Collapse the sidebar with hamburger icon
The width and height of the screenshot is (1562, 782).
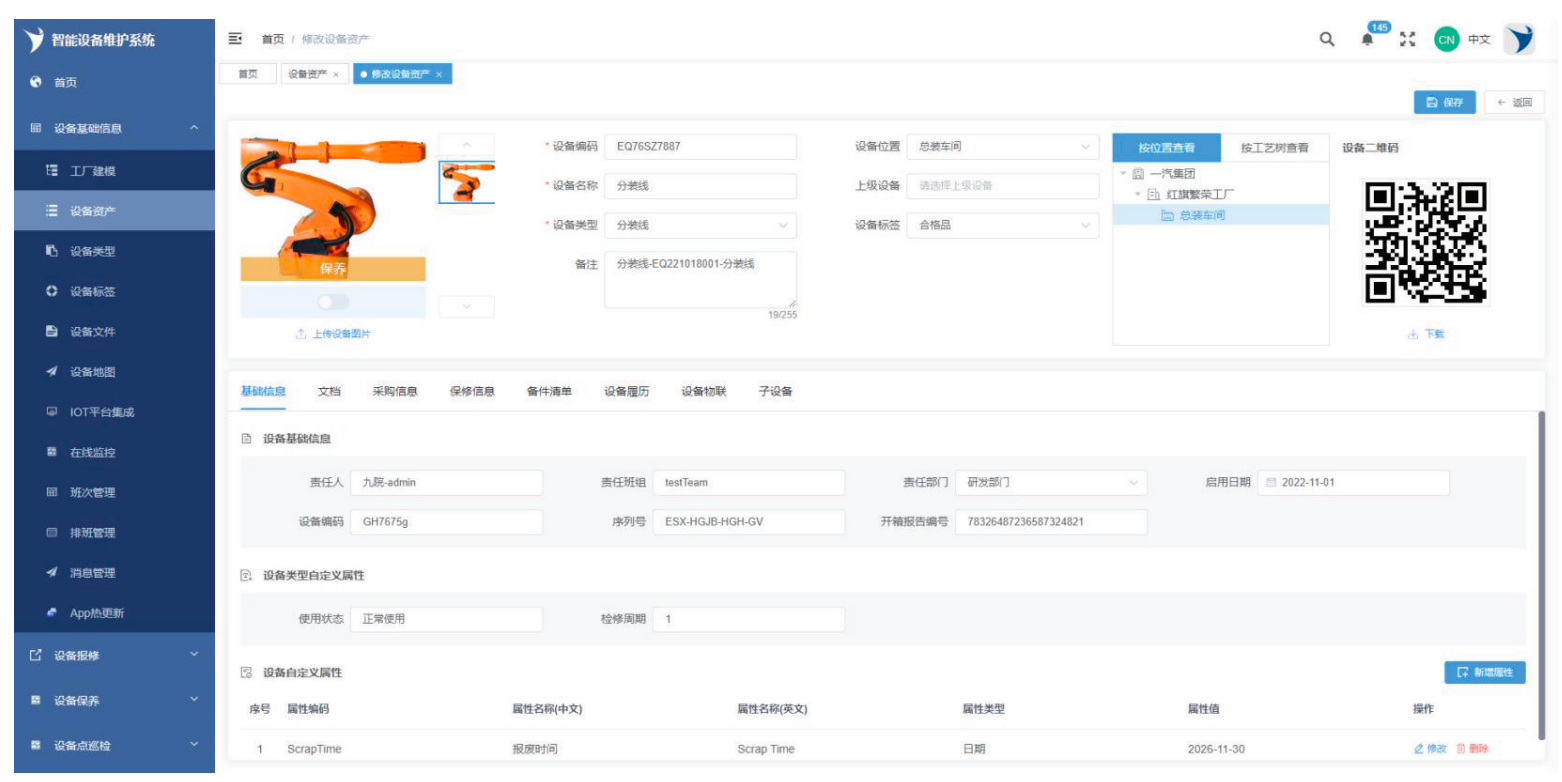pos(236,39)
